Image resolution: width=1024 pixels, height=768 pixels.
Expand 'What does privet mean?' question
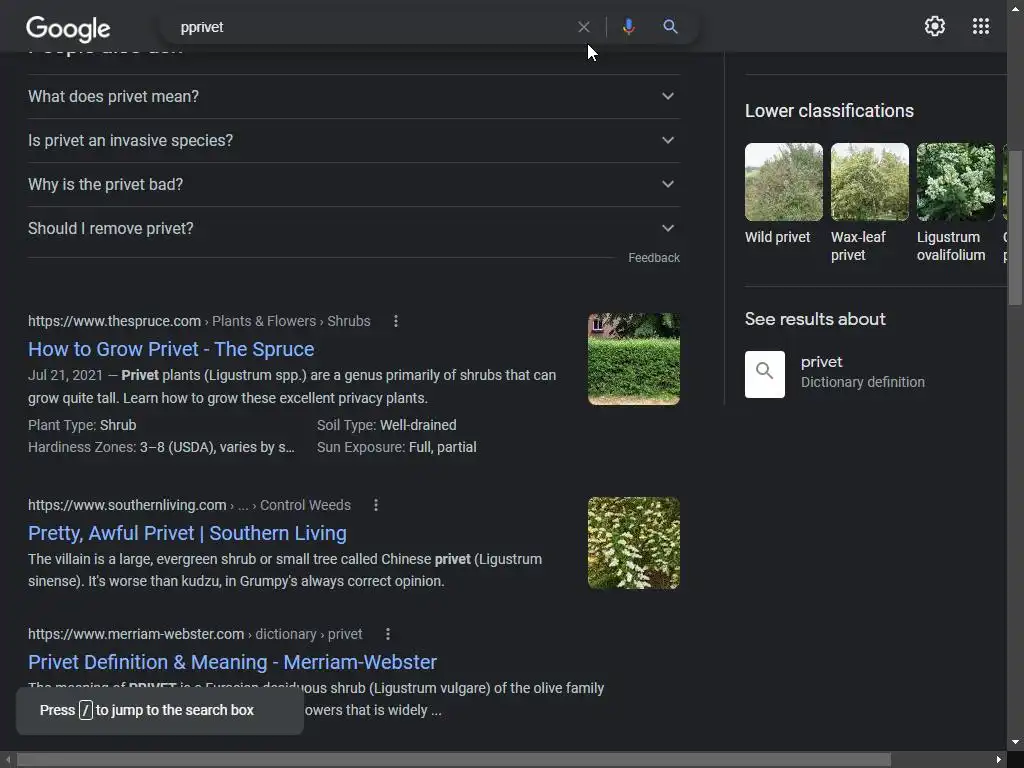(x=354, y=97)
